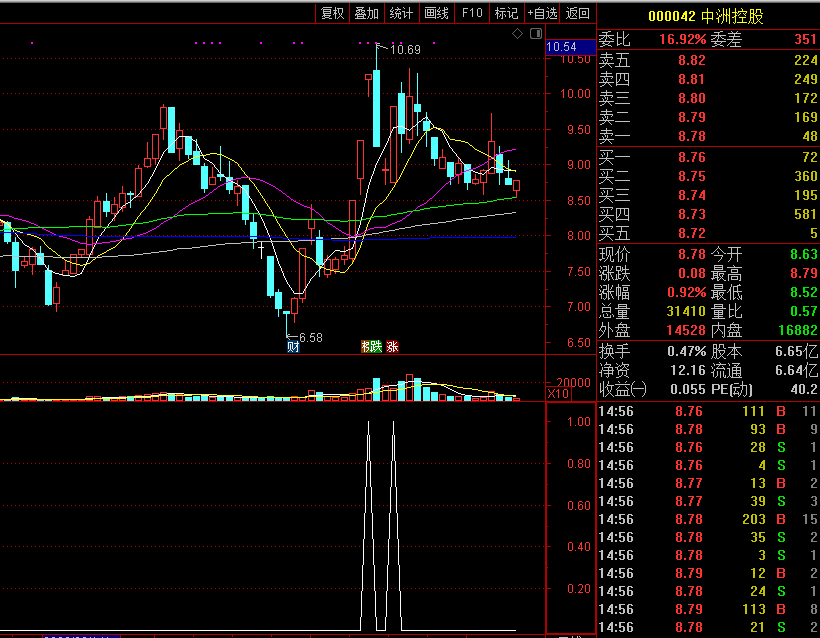The width and height of the screenshot is (820, 638).
Task: Click the red 涨 marker icon
Action: 392,347
